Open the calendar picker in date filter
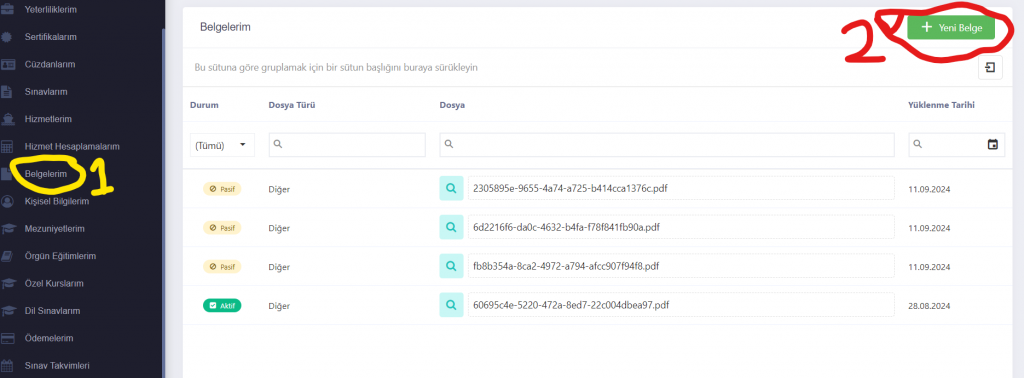Viewport: 1024px width, 378px height. click(993, 145)
